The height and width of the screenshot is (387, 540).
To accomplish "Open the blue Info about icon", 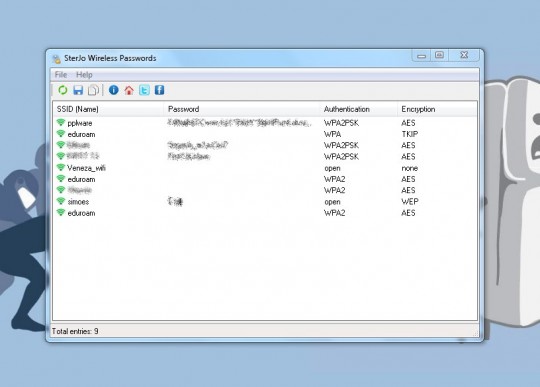I will (x=114, y=90).
